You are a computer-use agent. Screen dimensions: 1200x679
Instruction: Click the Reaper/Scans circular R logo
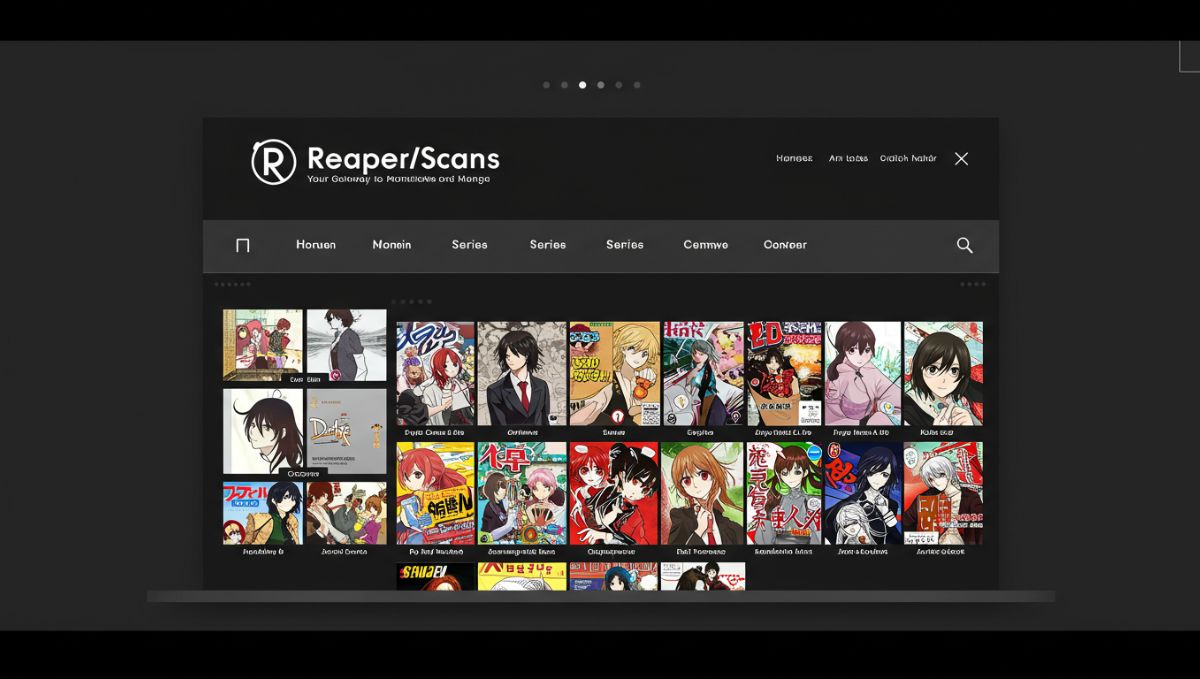point(273,162)
